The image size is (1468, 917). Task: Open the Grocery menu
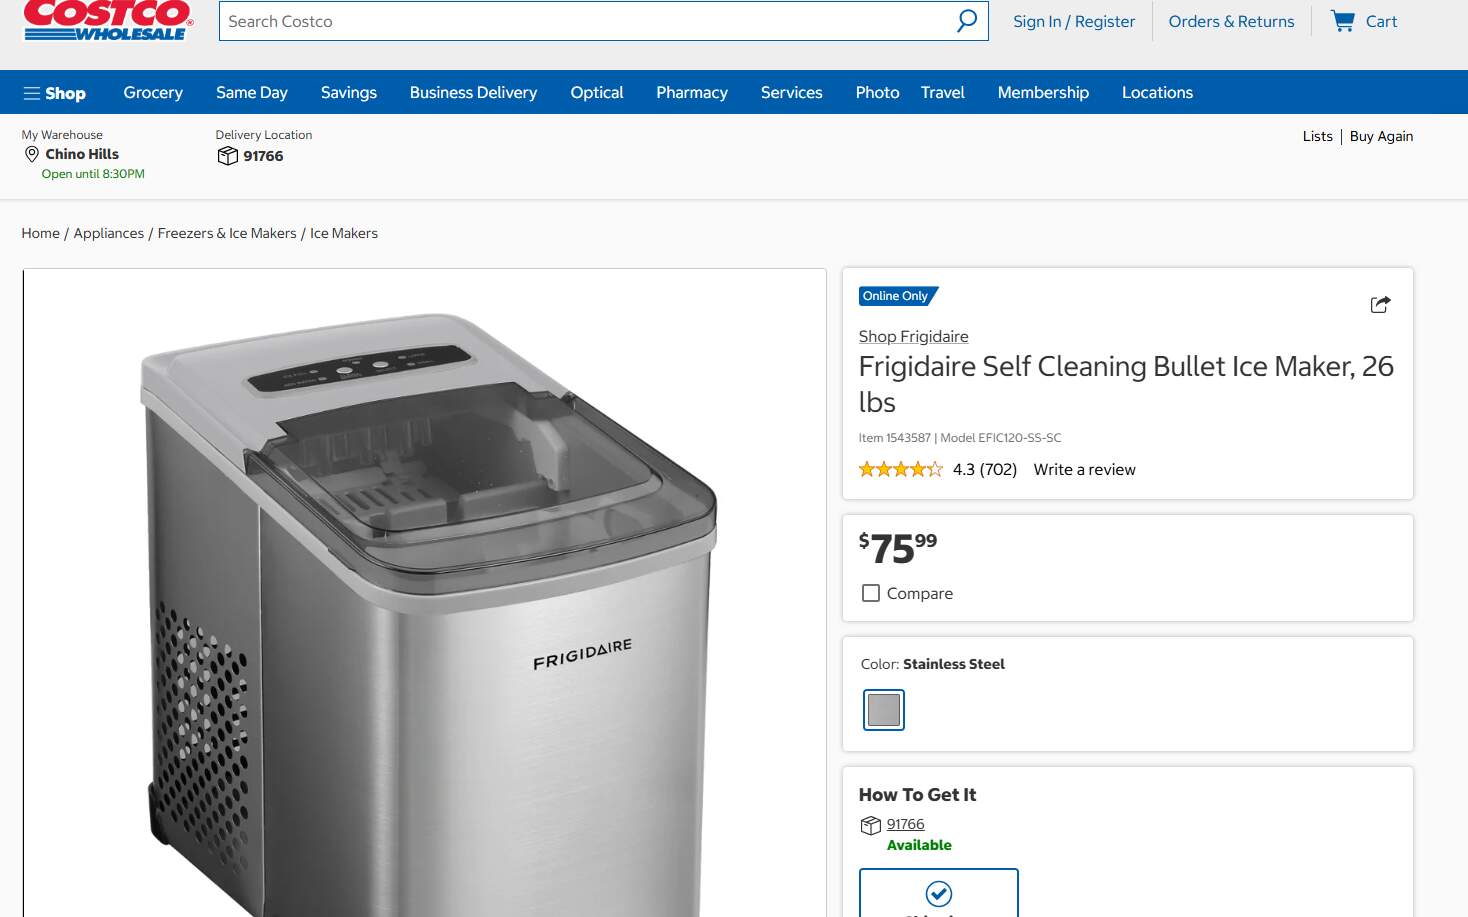tap(153, 92)
